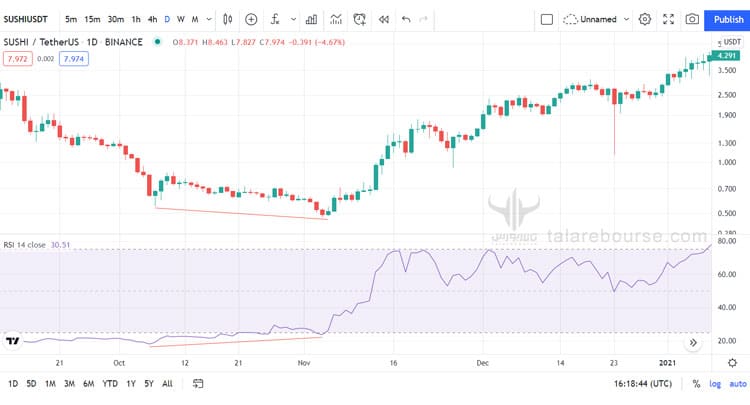
Task: Toggle log scale mode
Action: click(715, 383)
